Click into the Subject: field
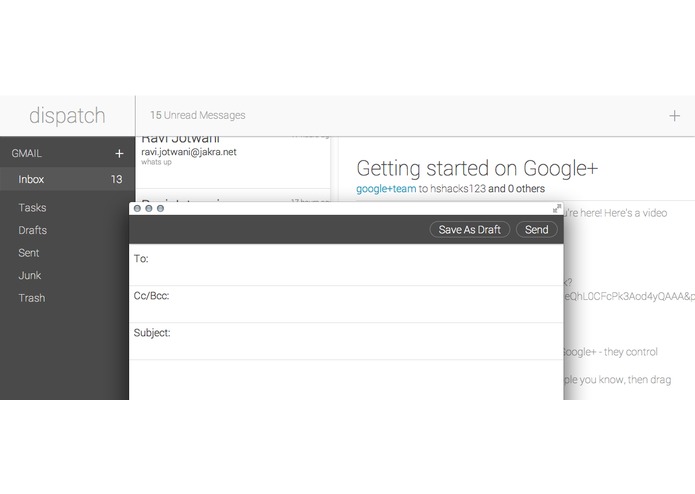Viewport: 695px width, 494px height. (346, 342)
